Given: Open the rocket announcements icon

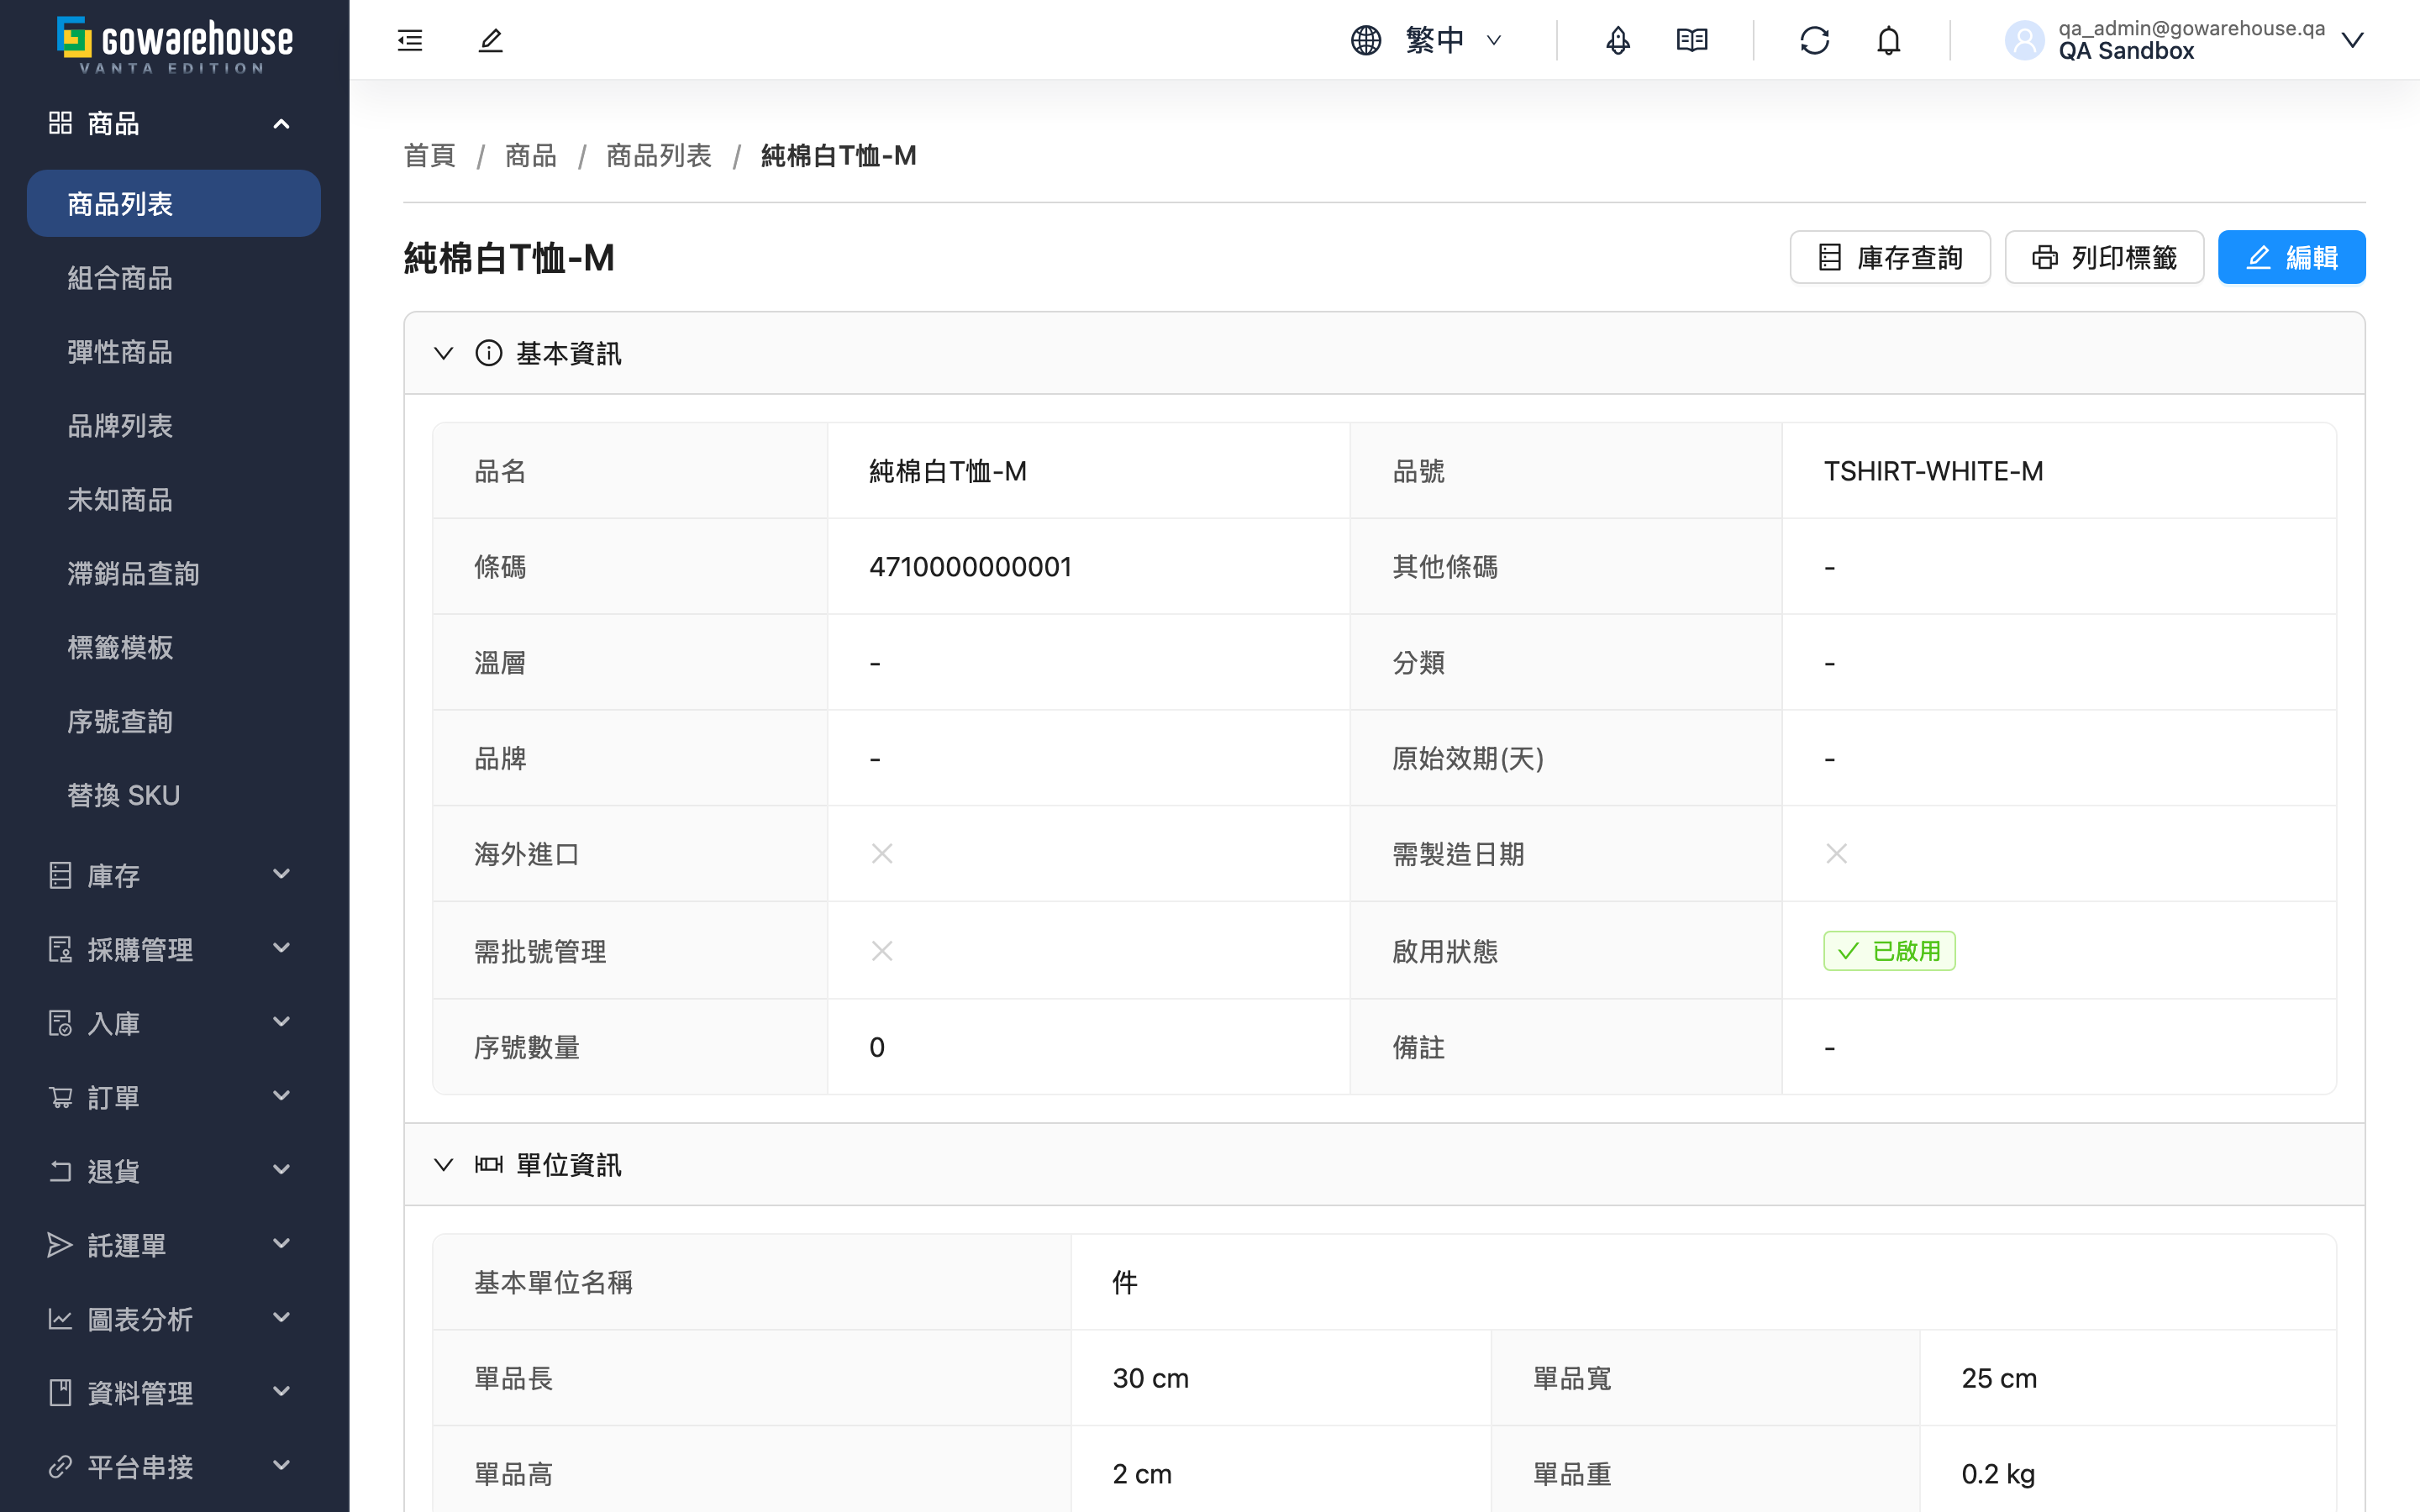Looking at the screenshot, I should pyautogui.click(x=1618, y=40).
